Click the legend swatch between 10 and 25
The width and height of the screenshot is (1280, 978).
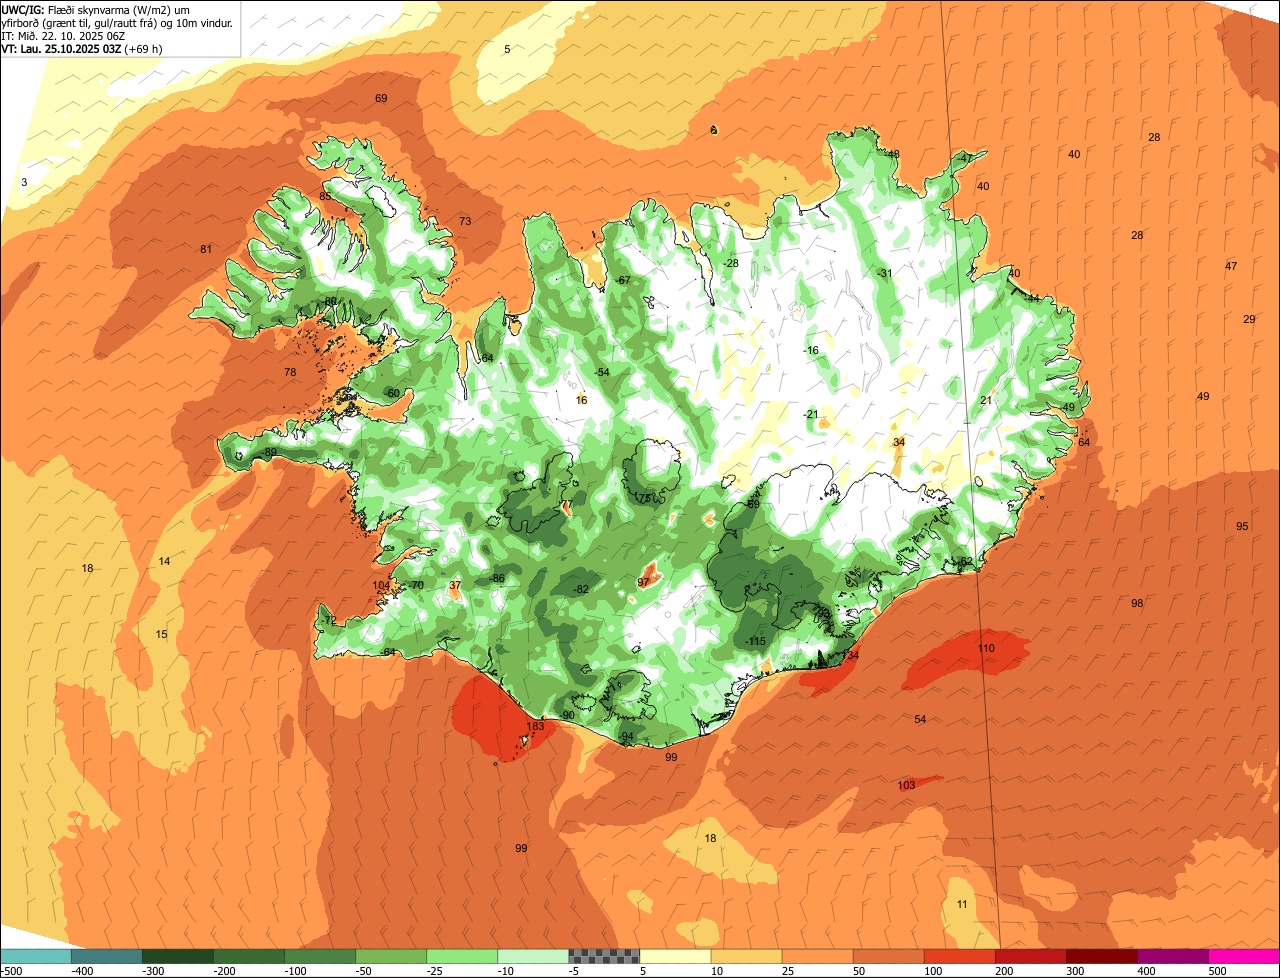[x=745, y=955]
